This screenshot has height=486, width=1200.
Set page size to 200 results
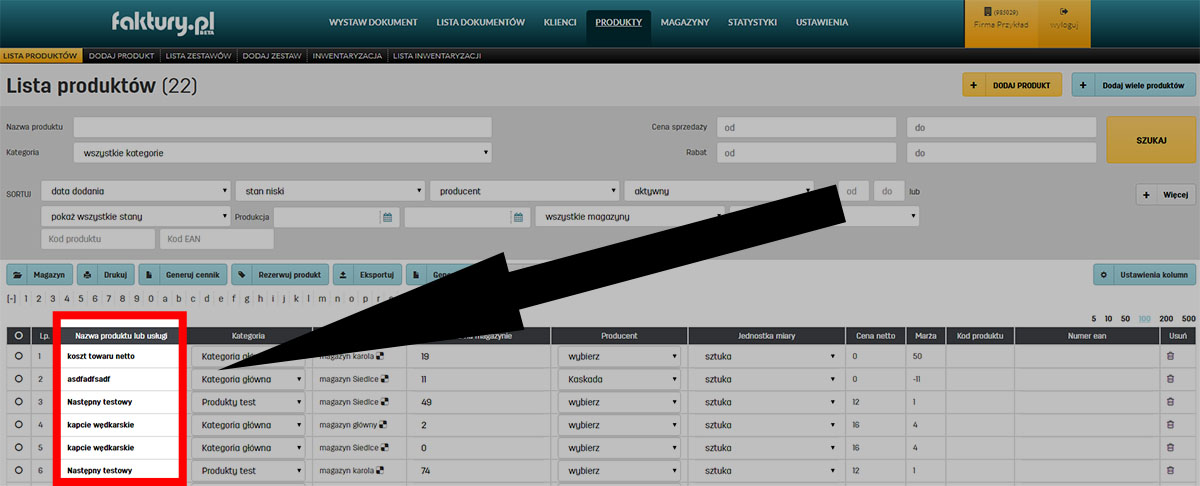pyautogui.click(x=1162, y=318)
